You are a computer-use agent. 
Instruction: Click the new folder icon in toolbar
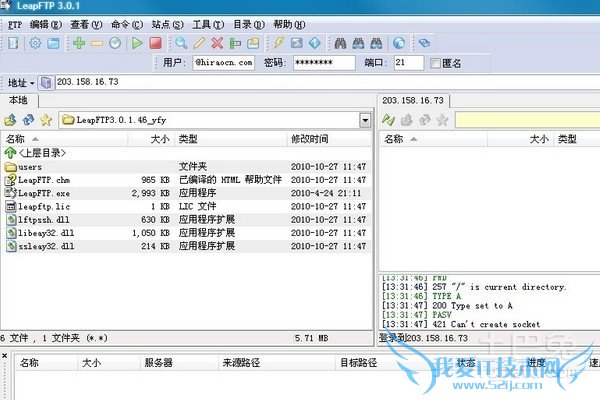(x=253, y=43)
